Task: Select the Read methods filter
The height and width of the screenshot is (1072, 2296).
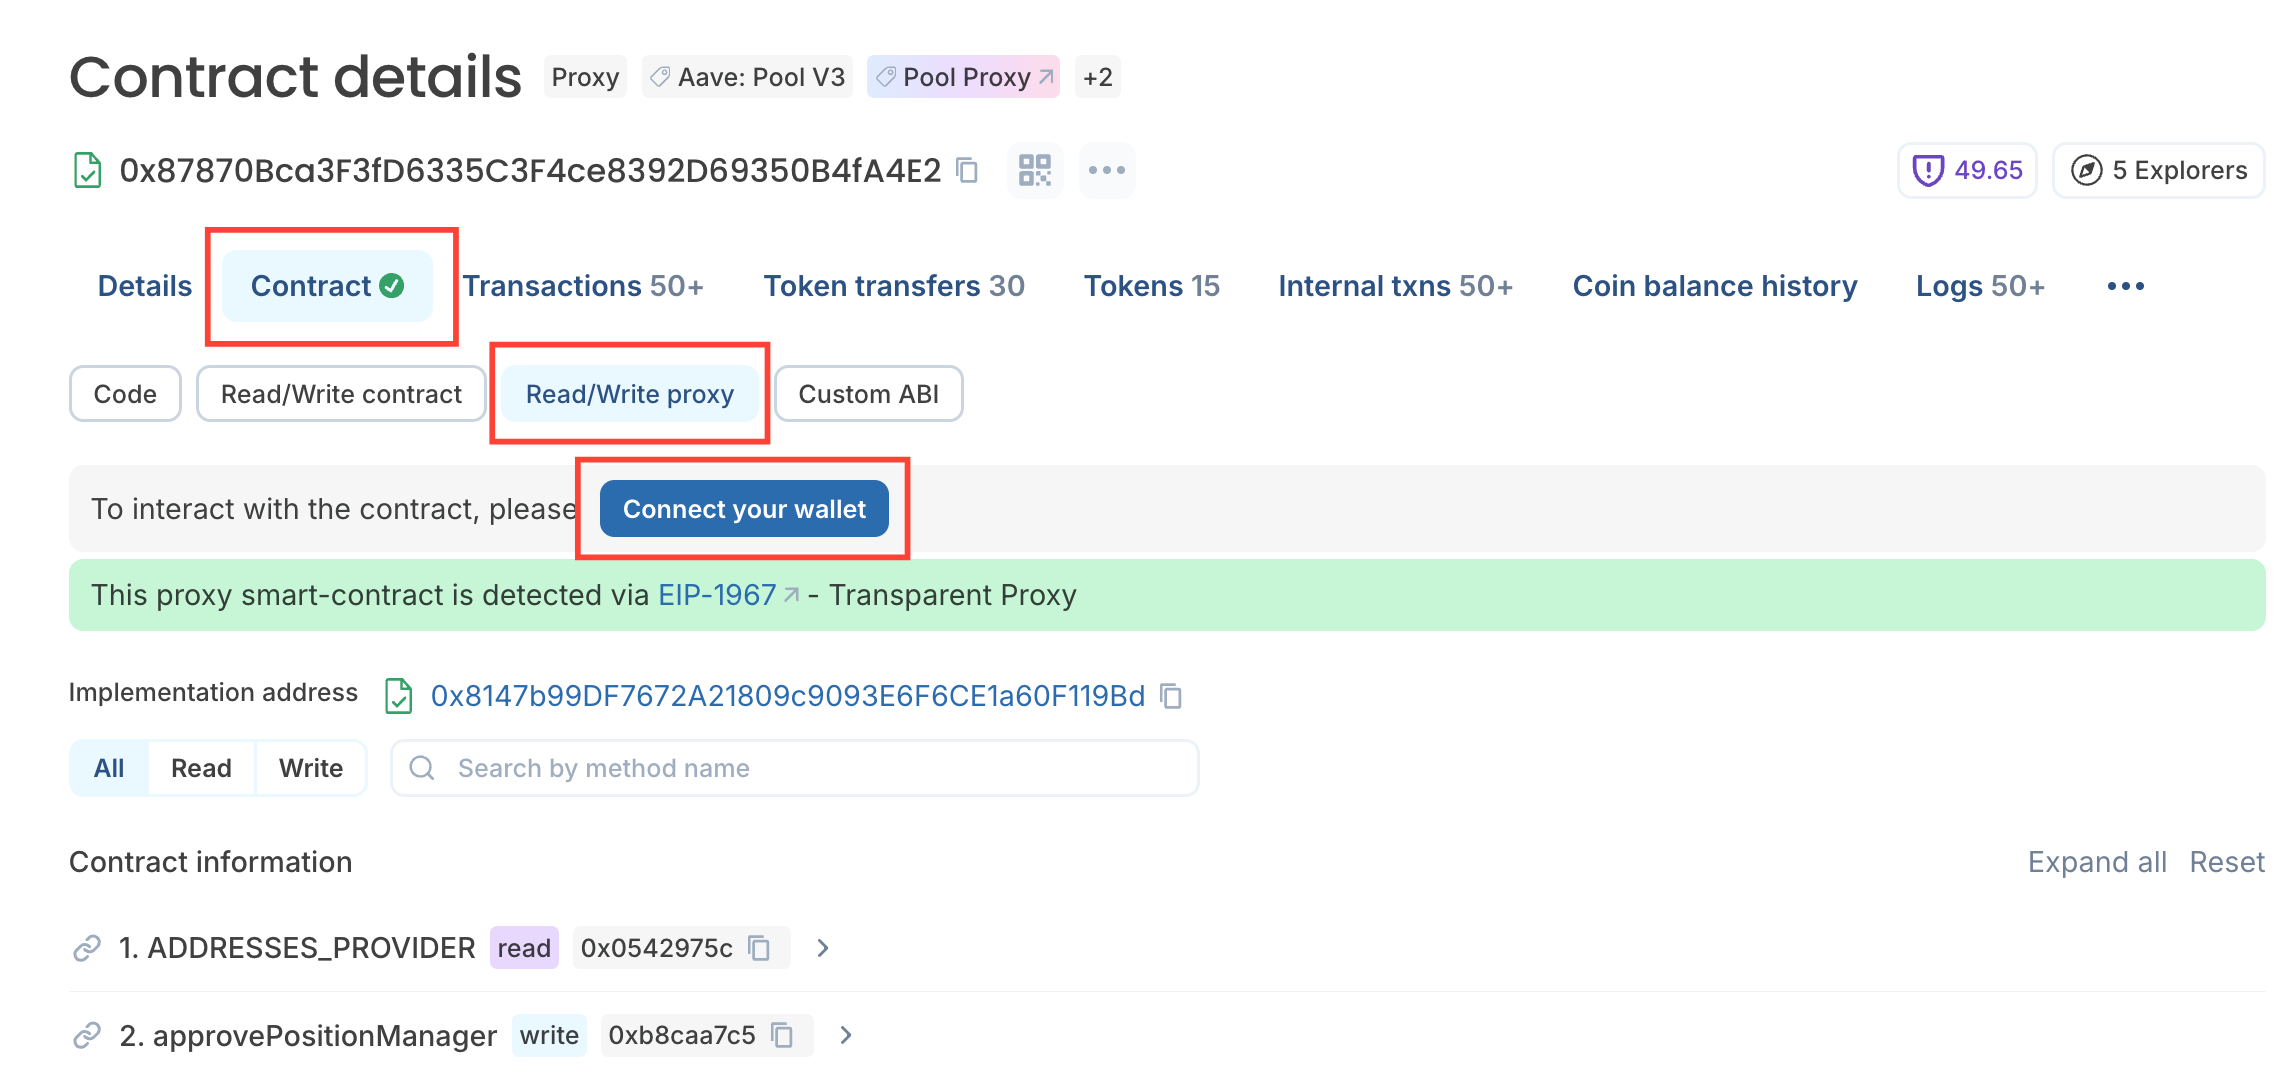Action: pyautogui.click(x=202, y=767)
